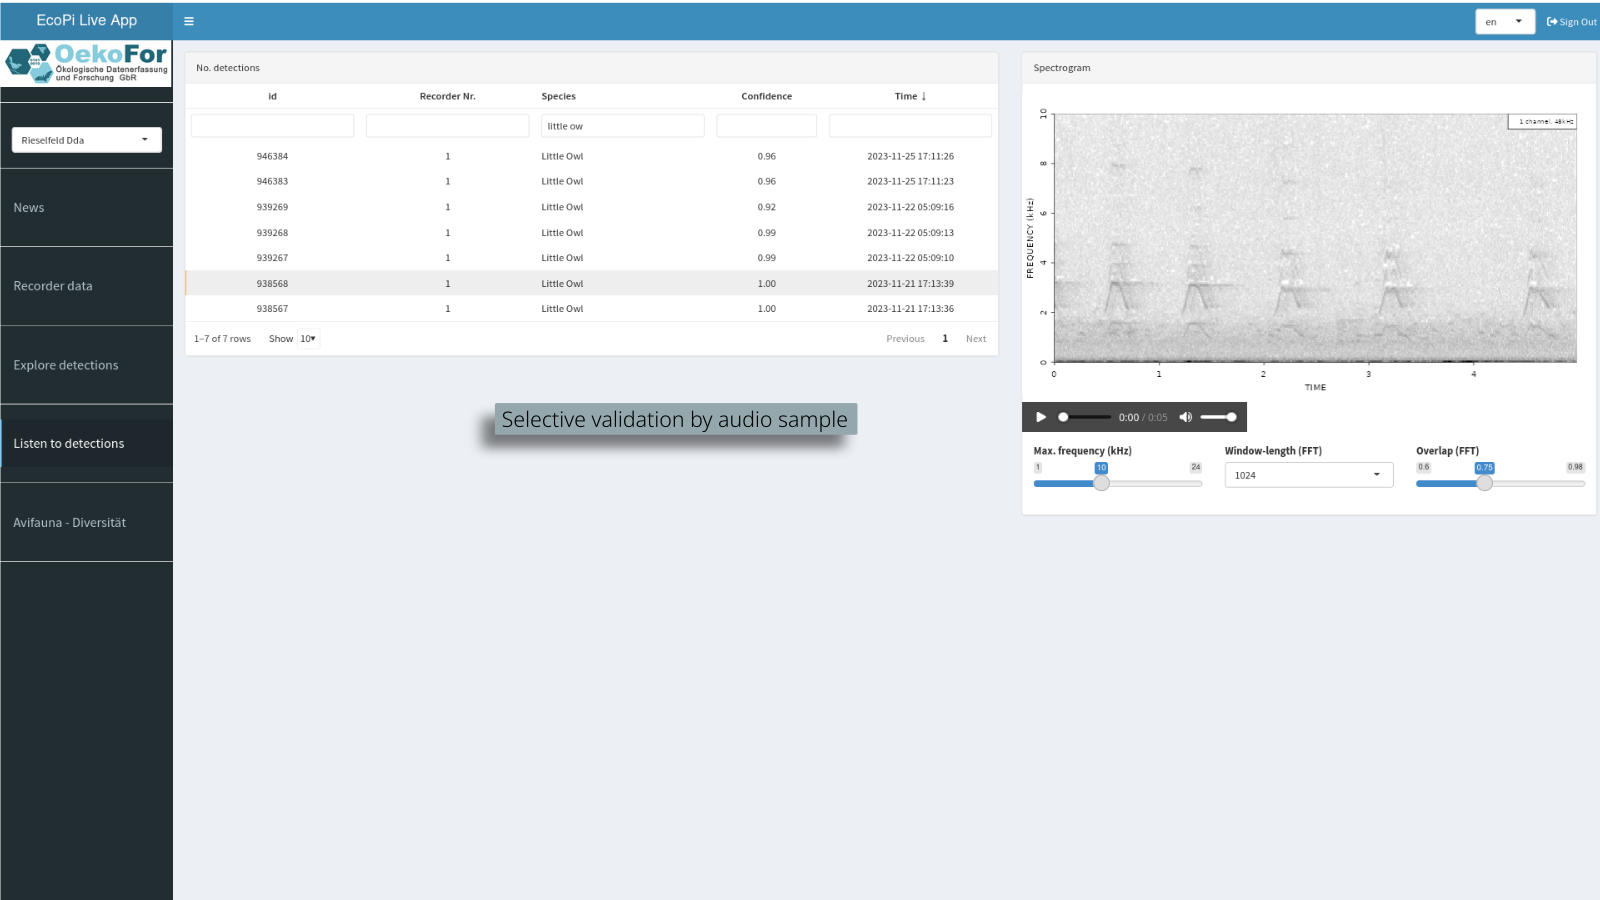Click the Species filter input field
This screenshot has height=900, width=1600.
[x=622, y=126]
